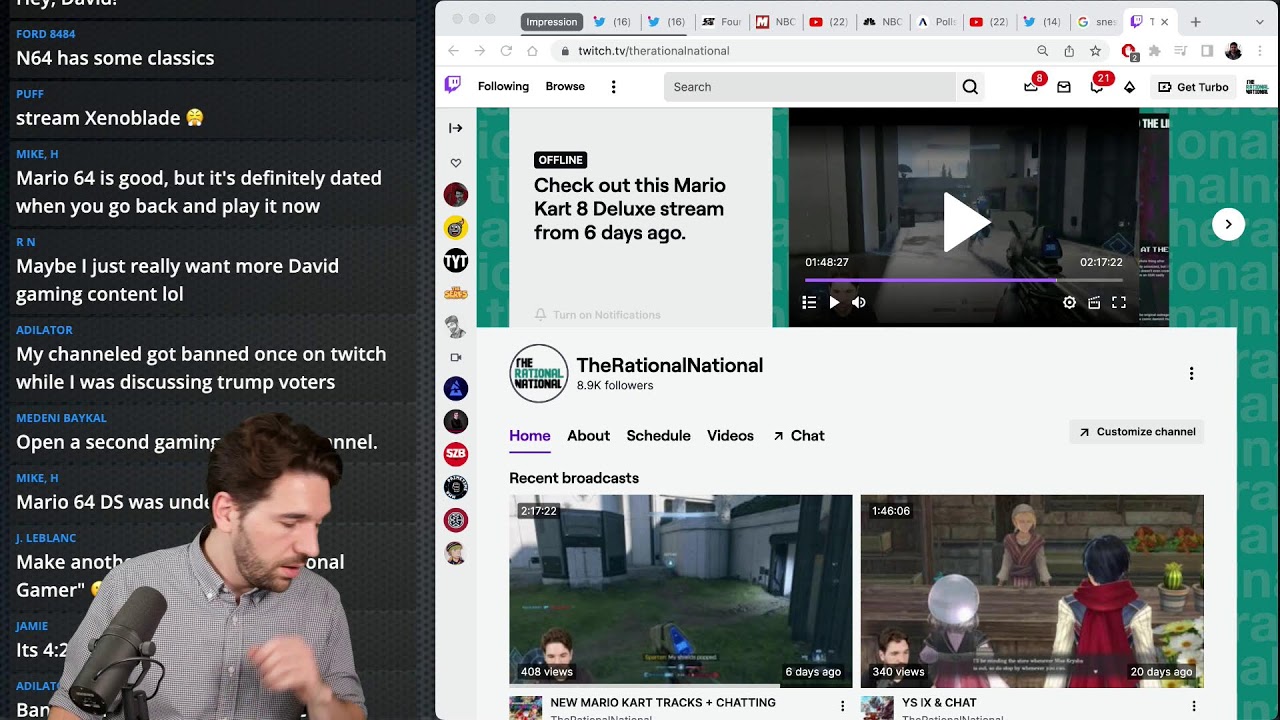Image resolution: width=1280 pixels, height=720 pixels.
Task: Click the Chrome zoom magnifier icon
Action: pyautogui.click(x=1043, y=51)
